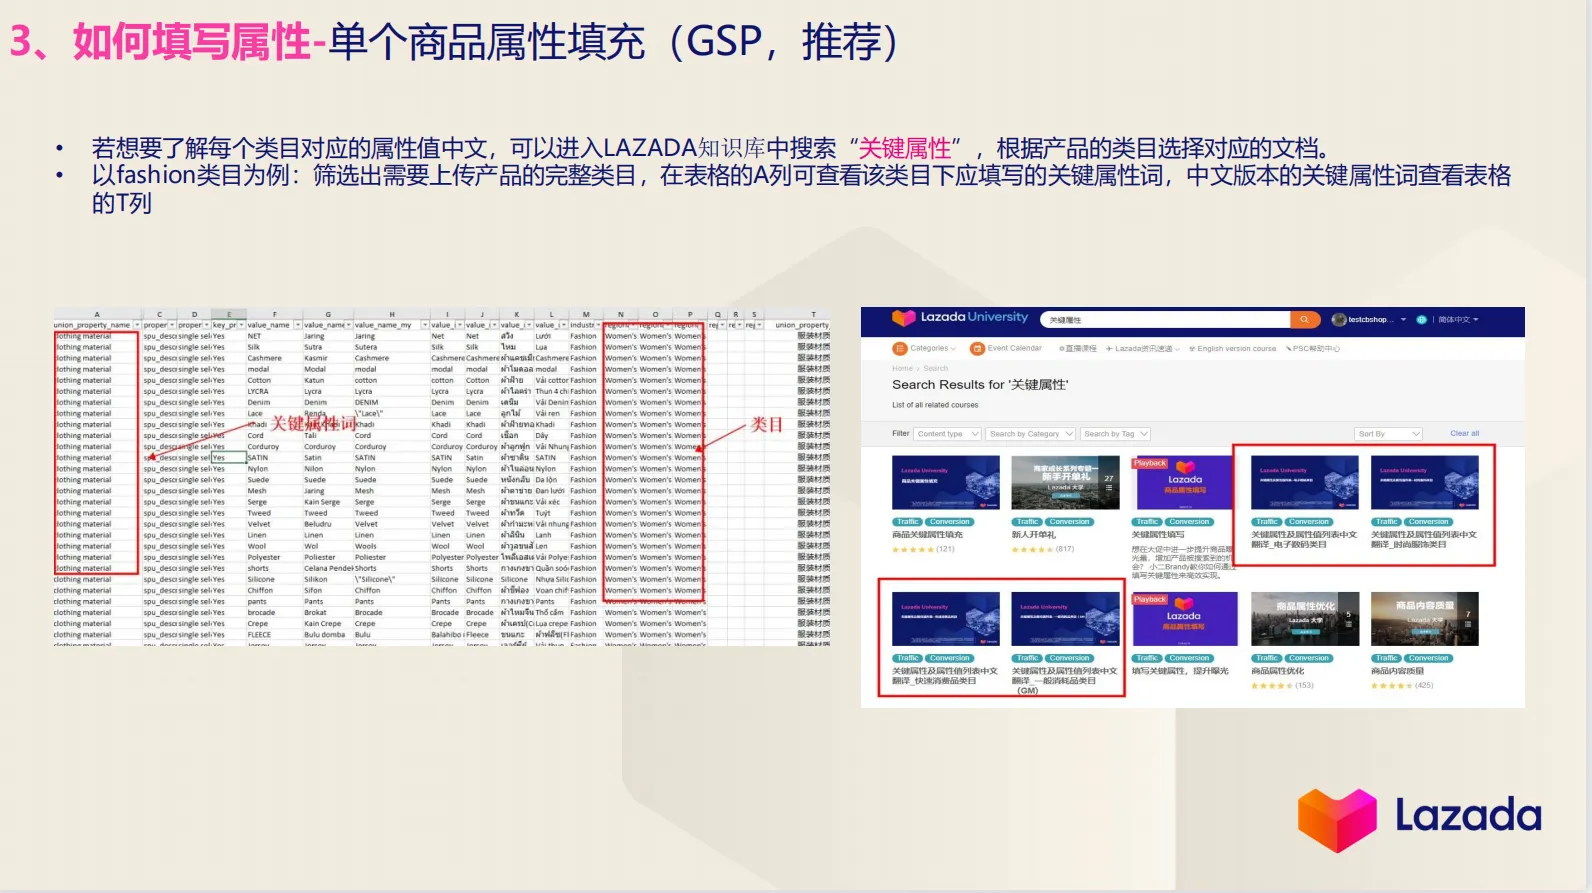Open 一般消耗品类目 (GM) course thumbnail
The height and width of the screenshot is (893, 1592).
point(1065,619)
